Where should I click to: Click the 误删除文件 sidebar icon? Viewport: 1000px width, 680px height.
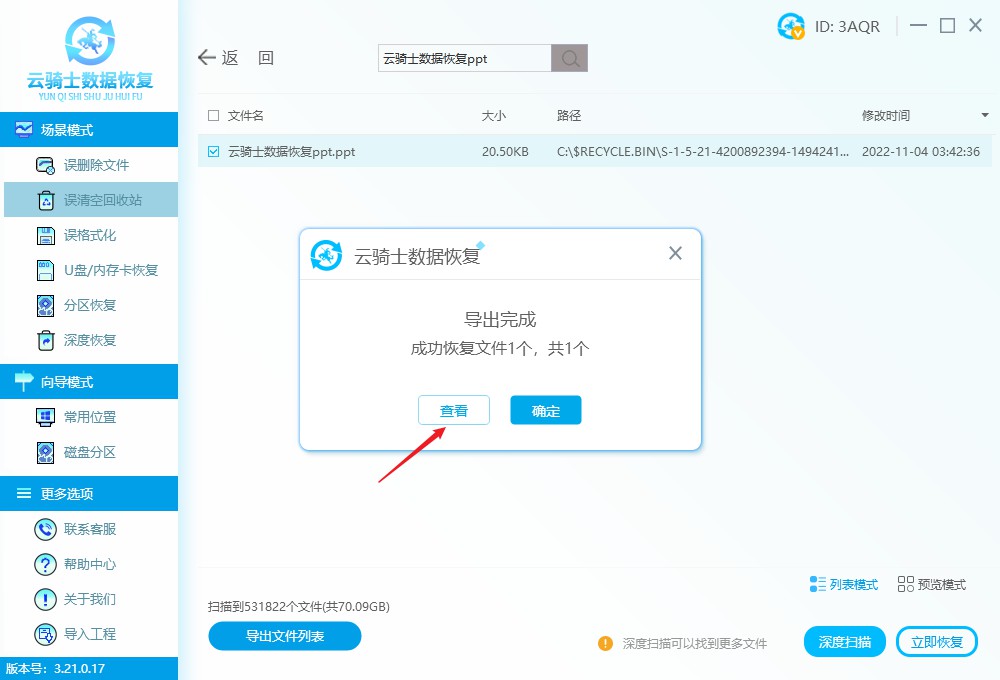click(45, 165)
